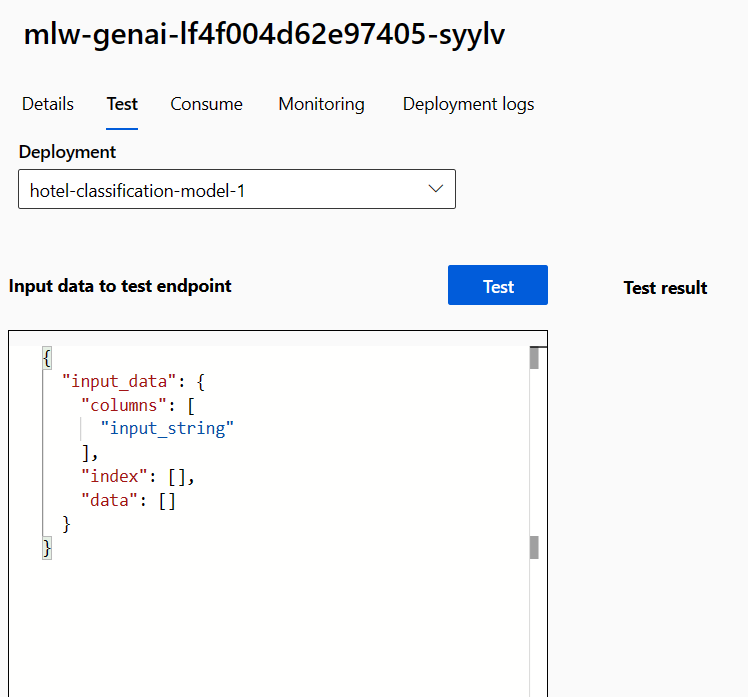The height and width of the screenshot is (697, 748).
Task: Open the Deployment dropdown hotel-classification-model-1
Action: click(237, 189)
